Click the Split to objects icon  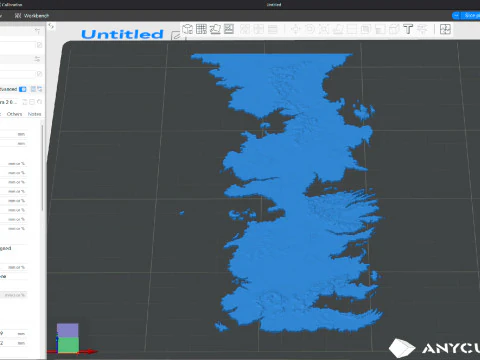click(245, 29)
